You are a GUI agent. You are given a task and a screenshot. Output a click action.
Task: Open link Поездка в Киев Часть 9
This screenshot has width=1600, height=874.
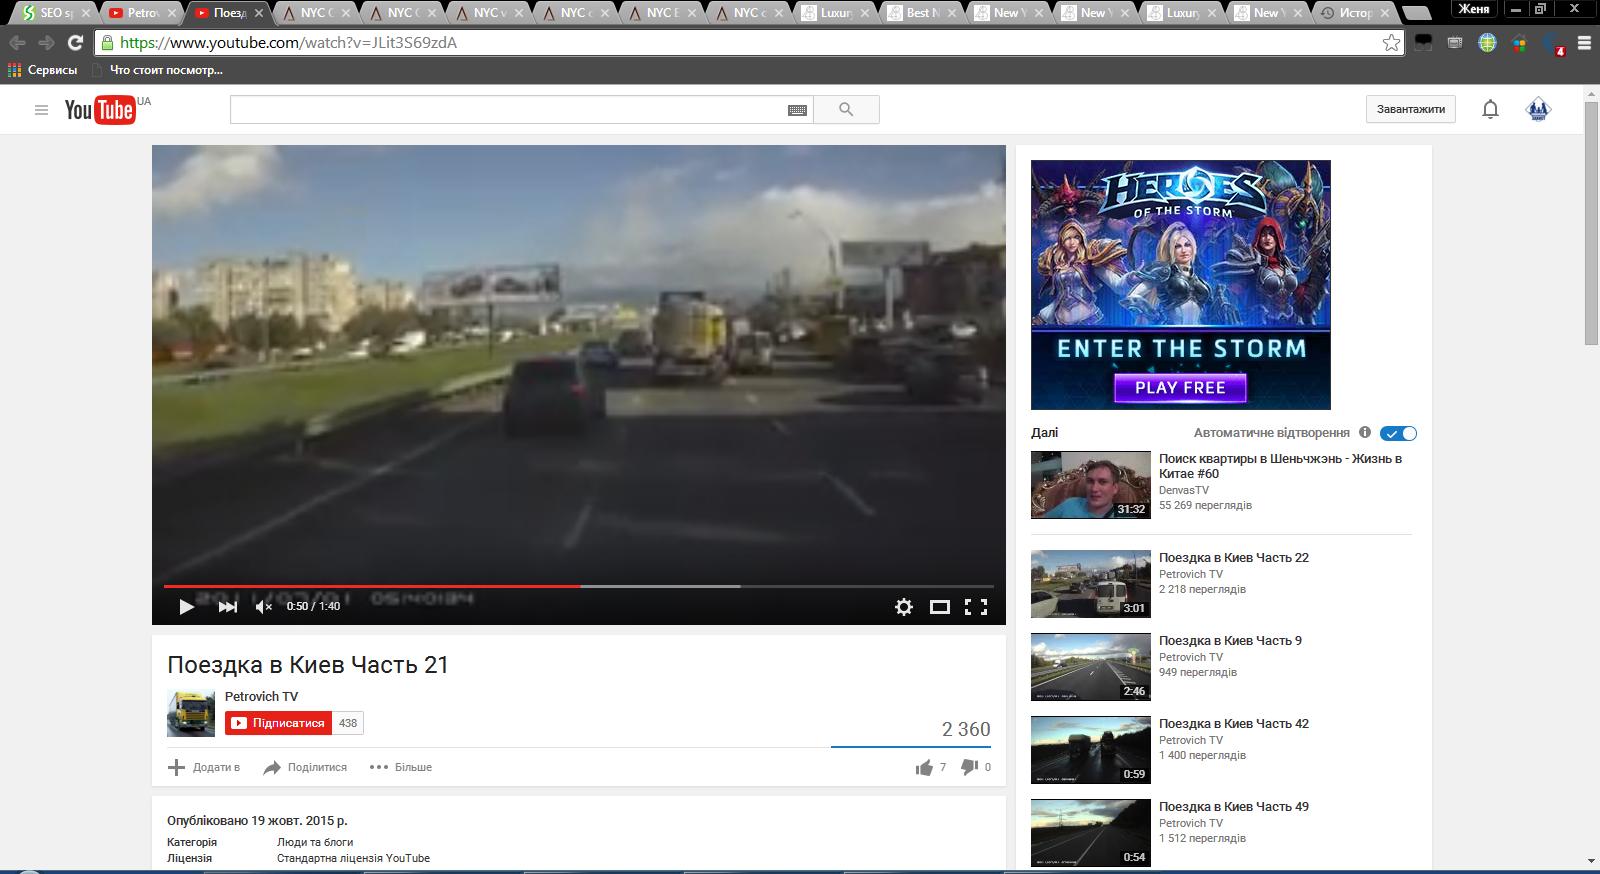[1230, 640]
